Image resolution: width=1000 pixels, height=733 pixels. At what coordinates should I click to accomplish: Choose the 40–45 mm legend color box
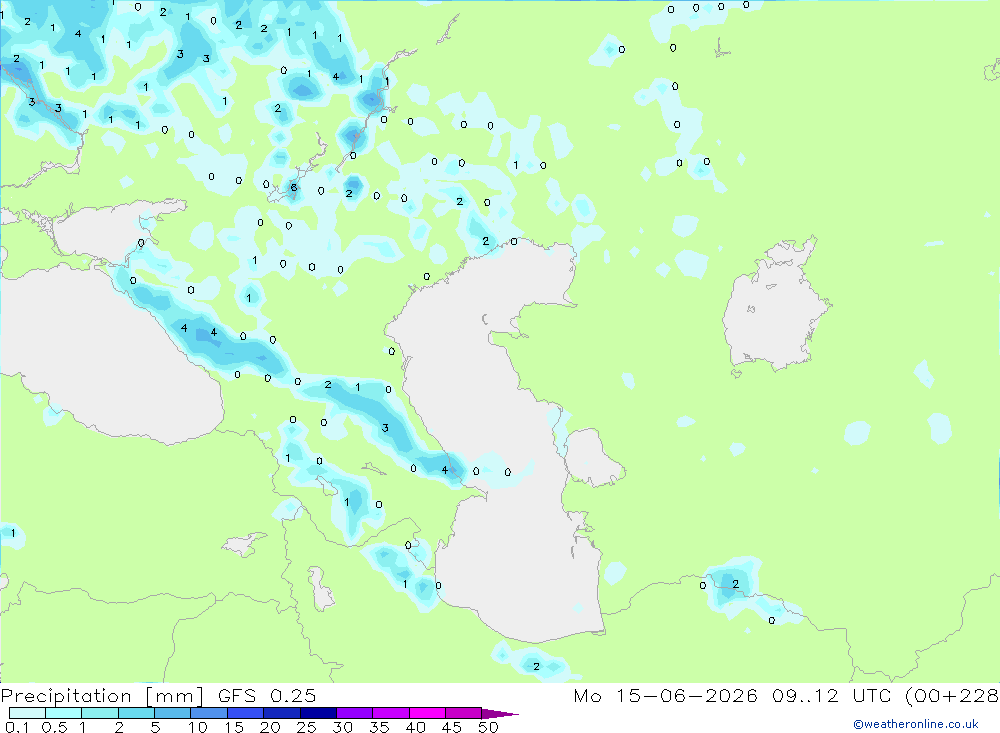(427, 713)
